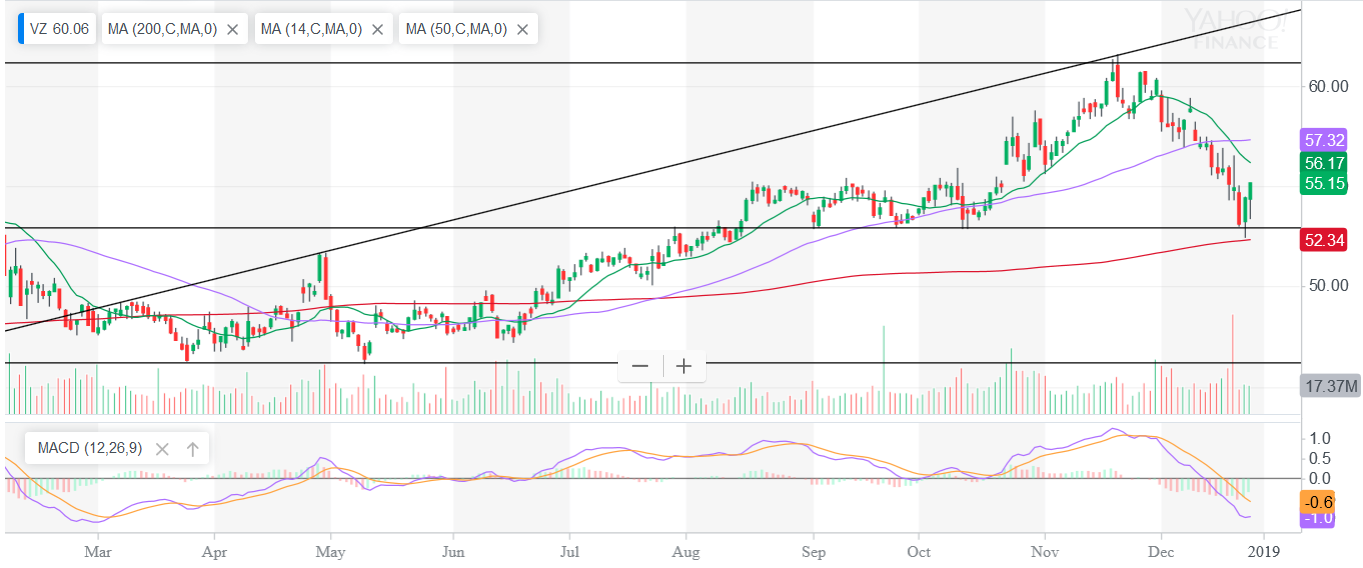Screen dimensions: 1363x568
Task: Close the MACD (12,26,9) panel
Action: coord(162,449)
